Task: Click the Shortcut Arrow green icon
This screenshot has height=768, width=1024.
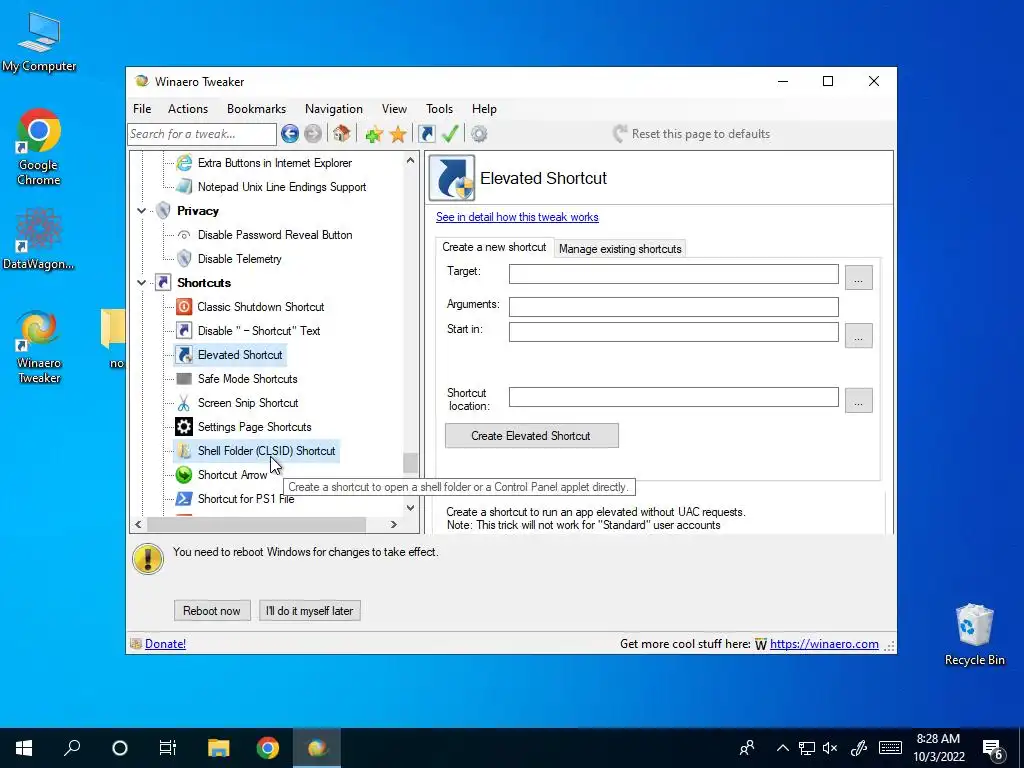Action: coord(184,475)
